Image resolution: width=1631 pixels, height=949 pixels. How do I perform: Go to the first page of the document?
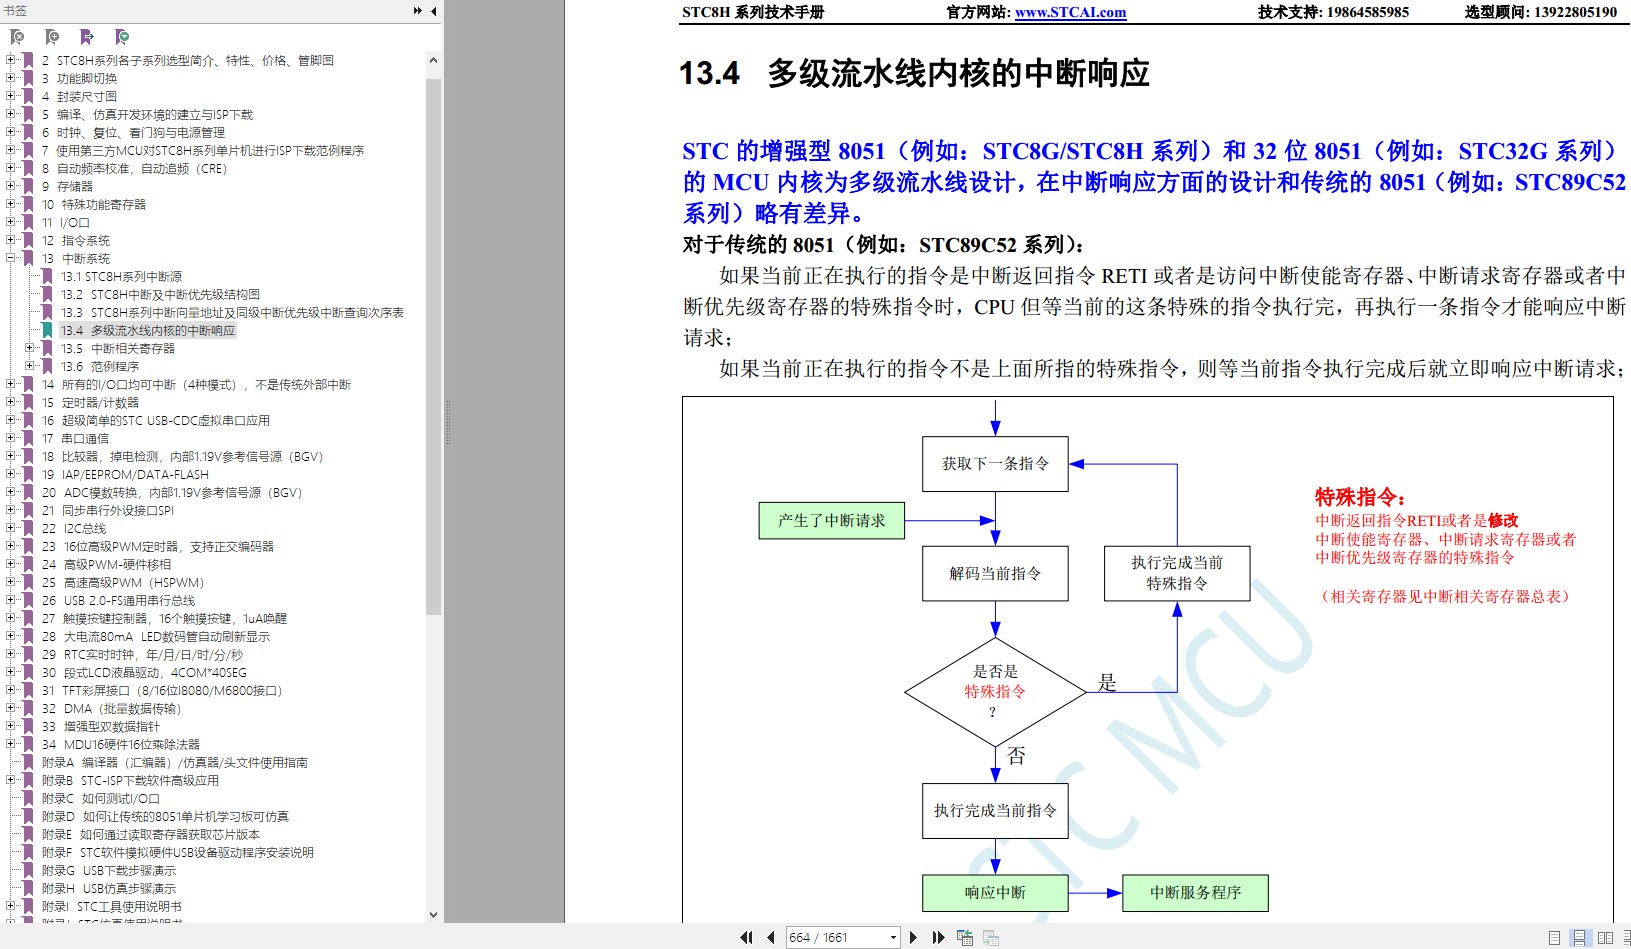pyautogui.click(x=746, y=937)
